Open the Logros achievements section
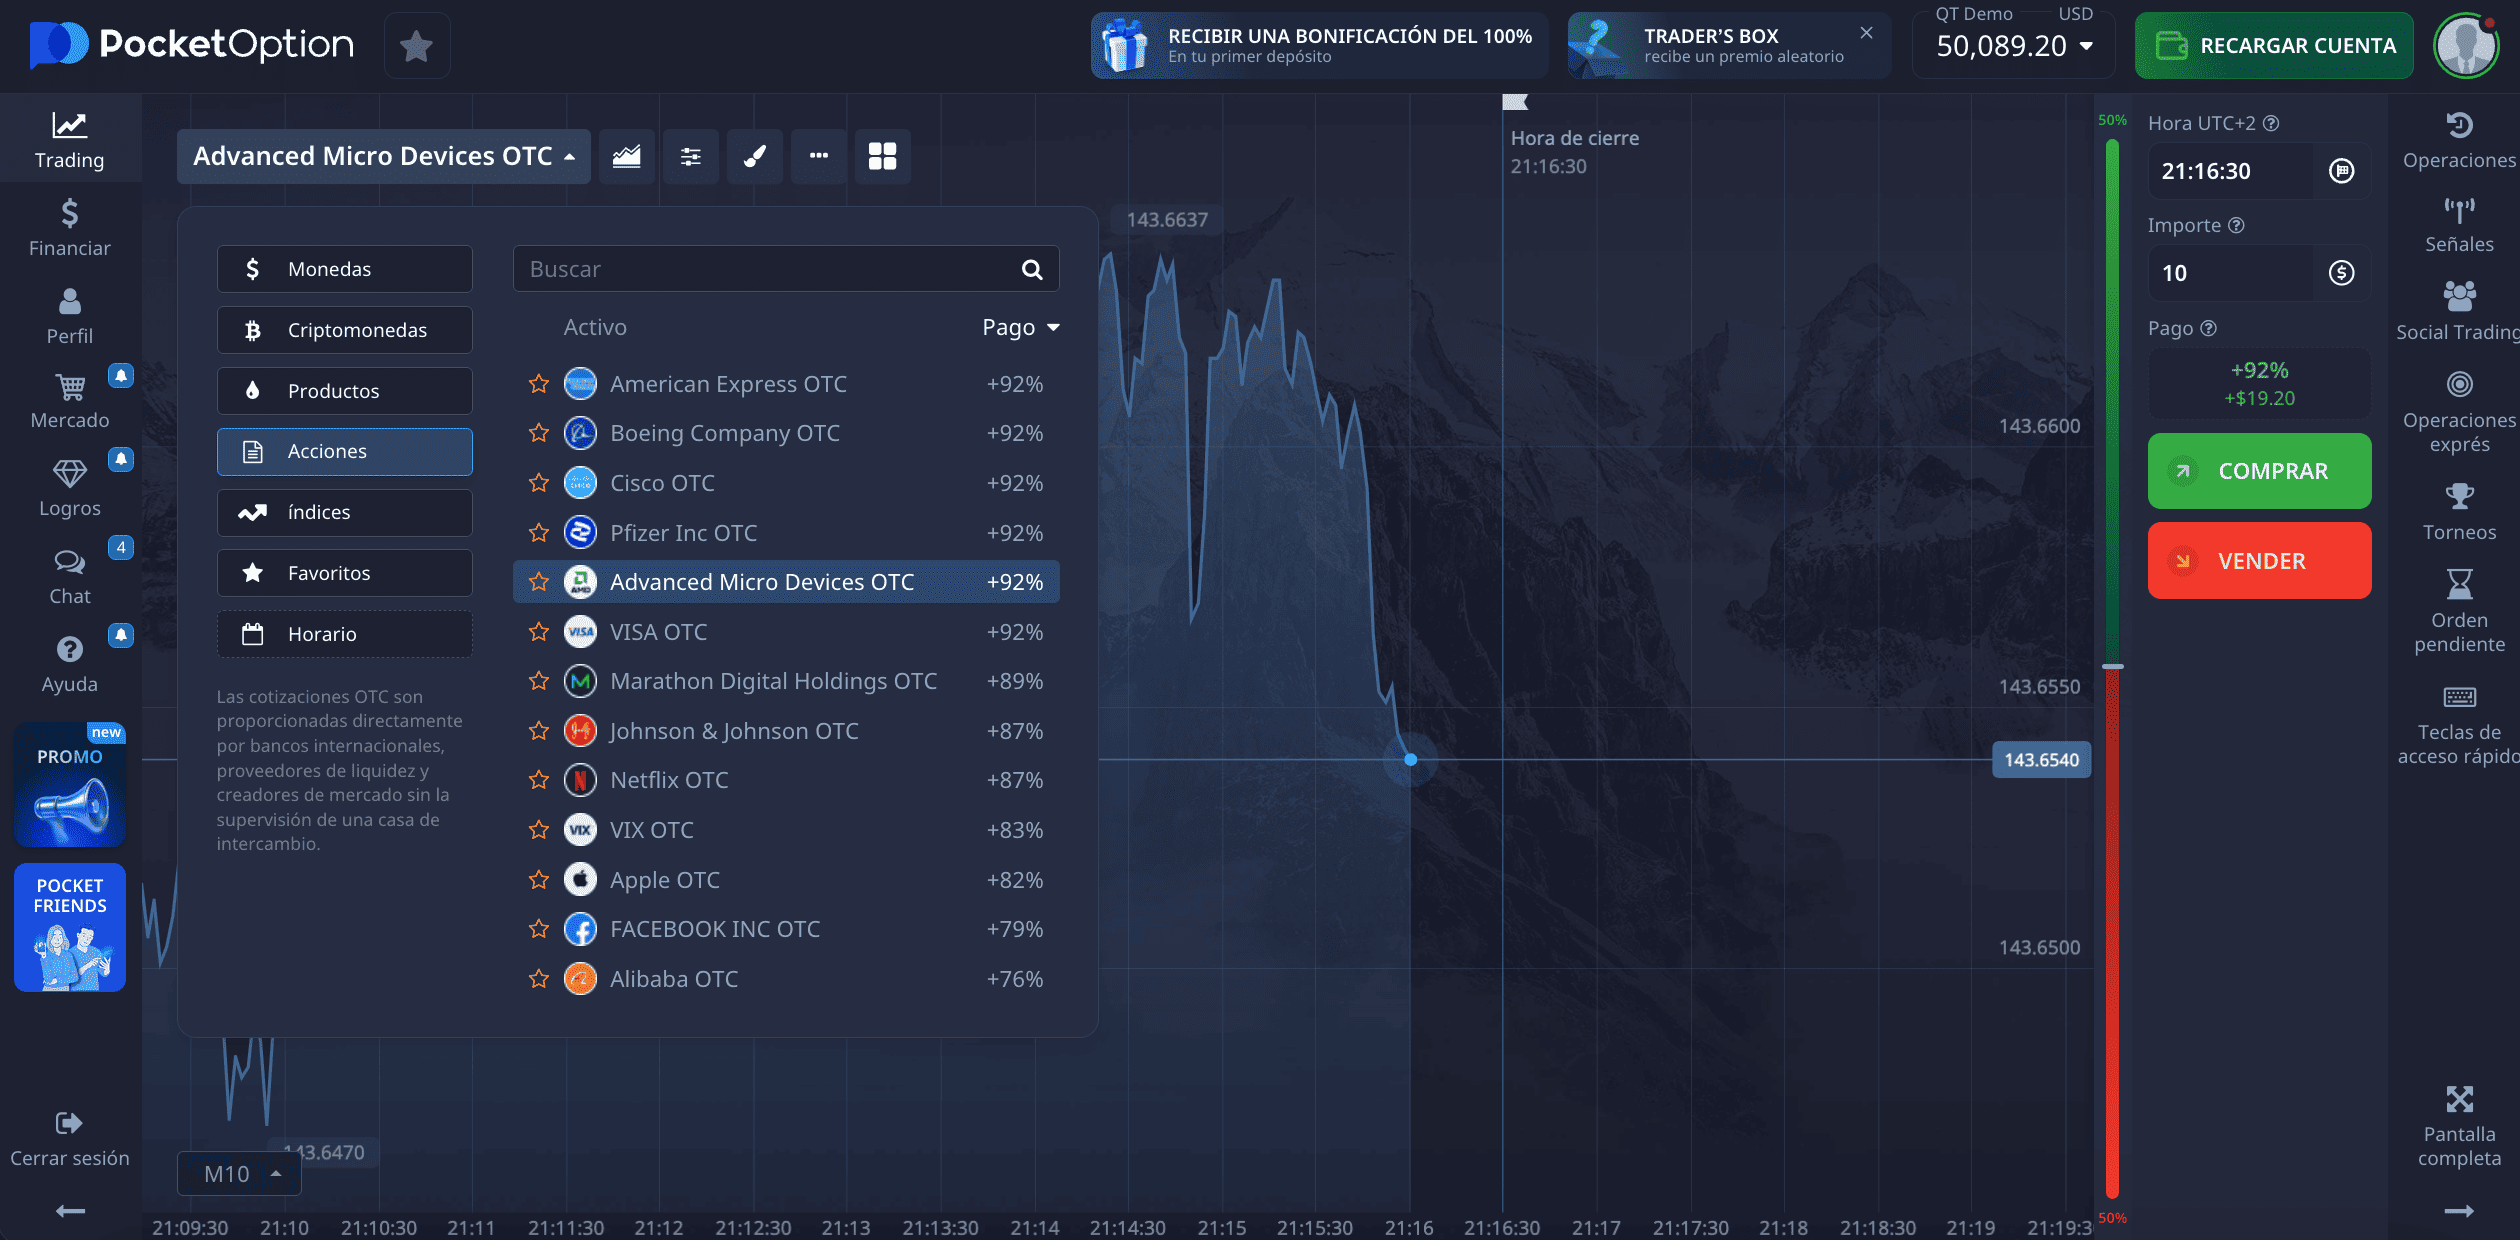Image resolution: width=2520 pixels, height=1240 pixels. (x=70, y=489)
